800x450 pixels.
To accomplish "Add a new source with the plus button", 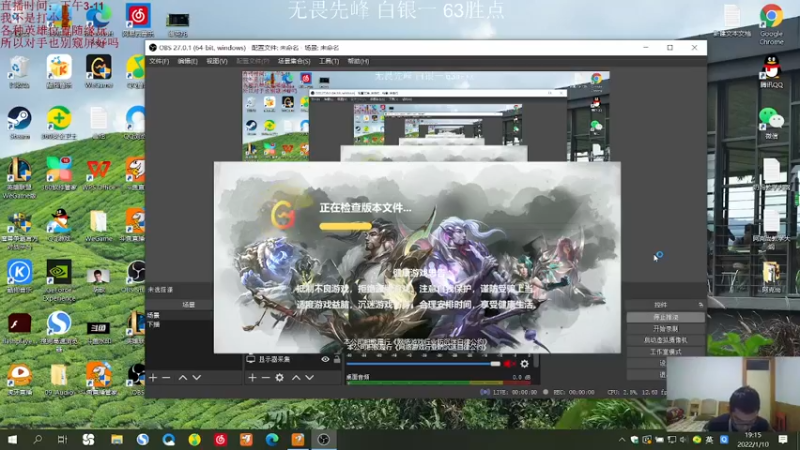I will coord(252,378).
